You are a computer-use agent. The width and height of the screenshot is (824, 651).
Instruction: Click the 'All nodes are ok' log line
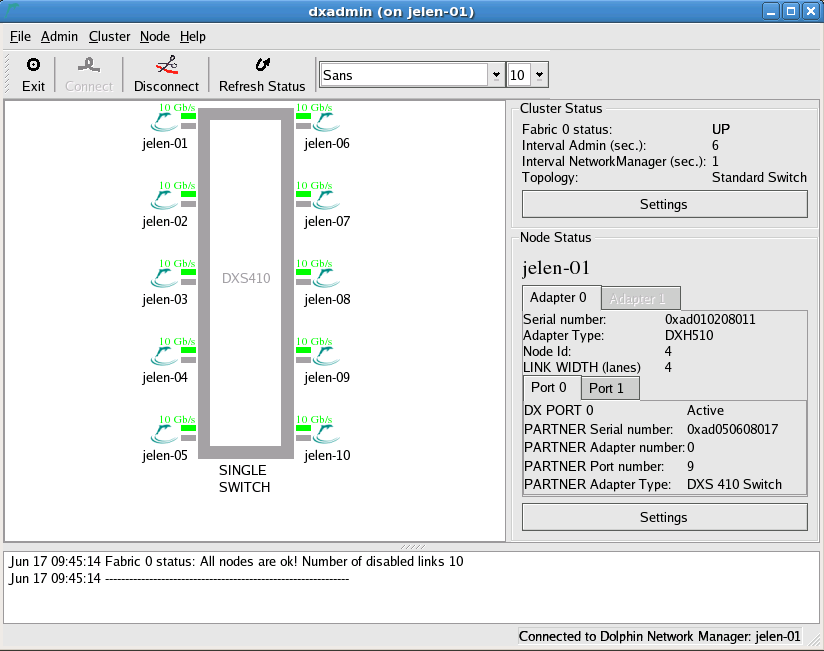[236, 561]
